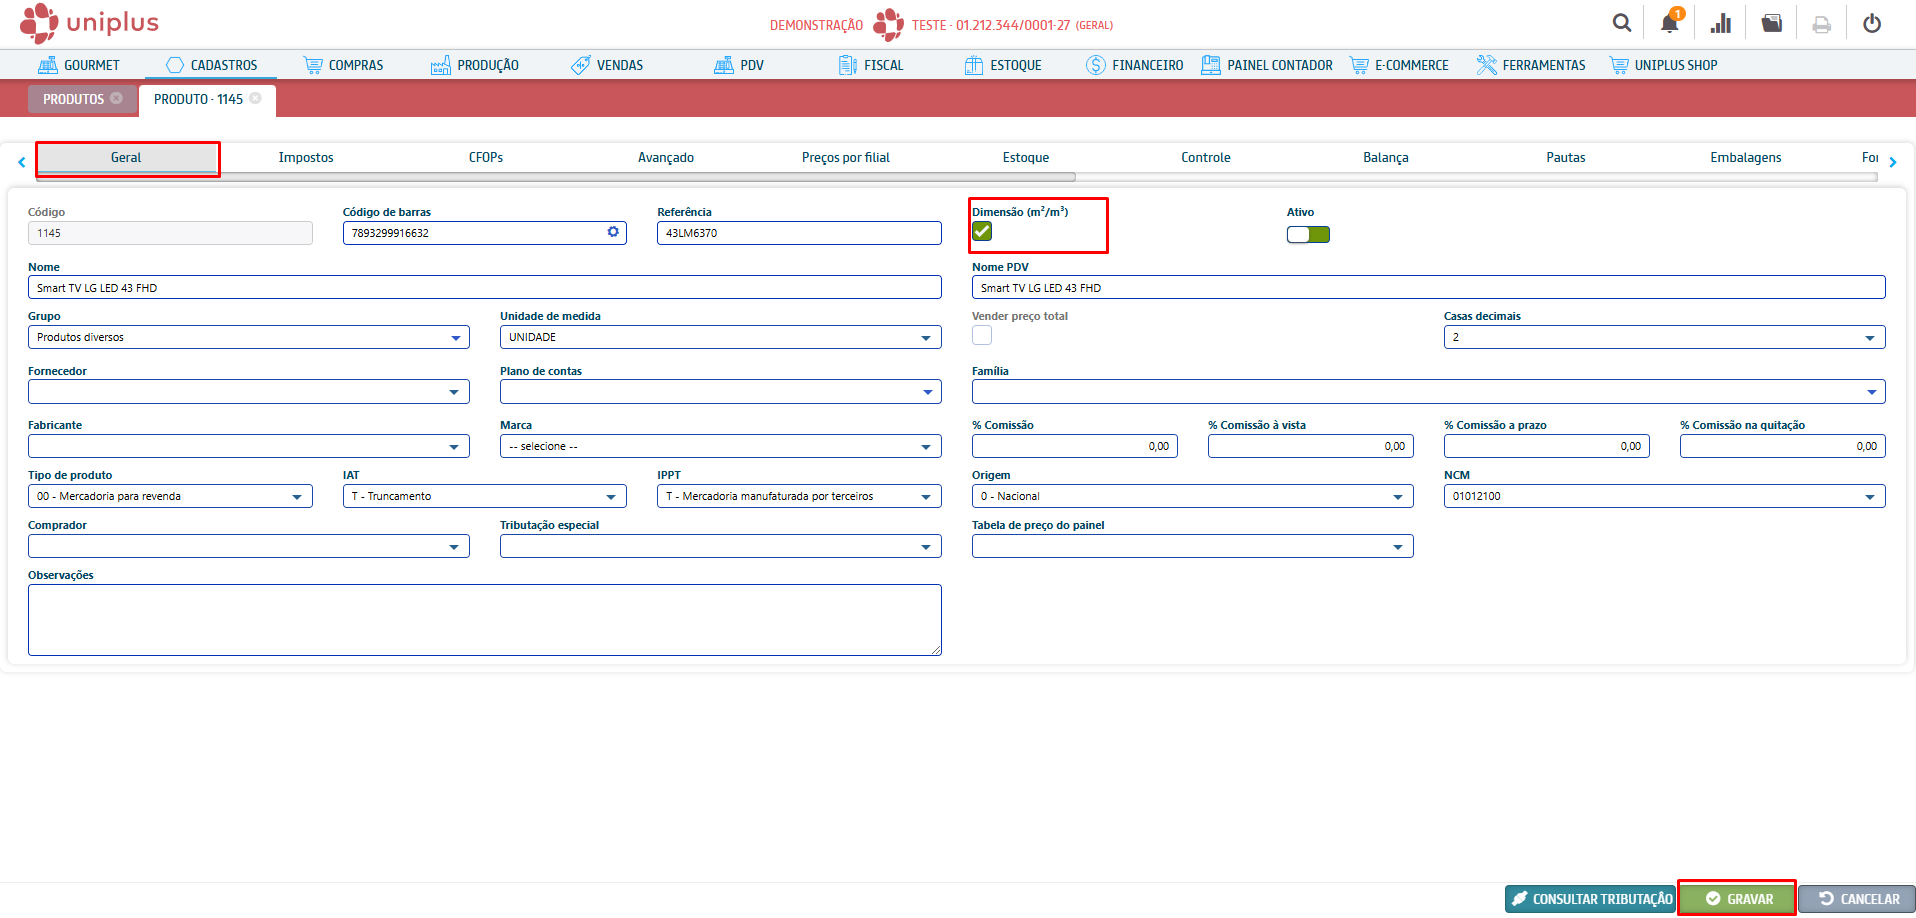
Task: Click the uniplus logo
Action: [x=89, y=22]
